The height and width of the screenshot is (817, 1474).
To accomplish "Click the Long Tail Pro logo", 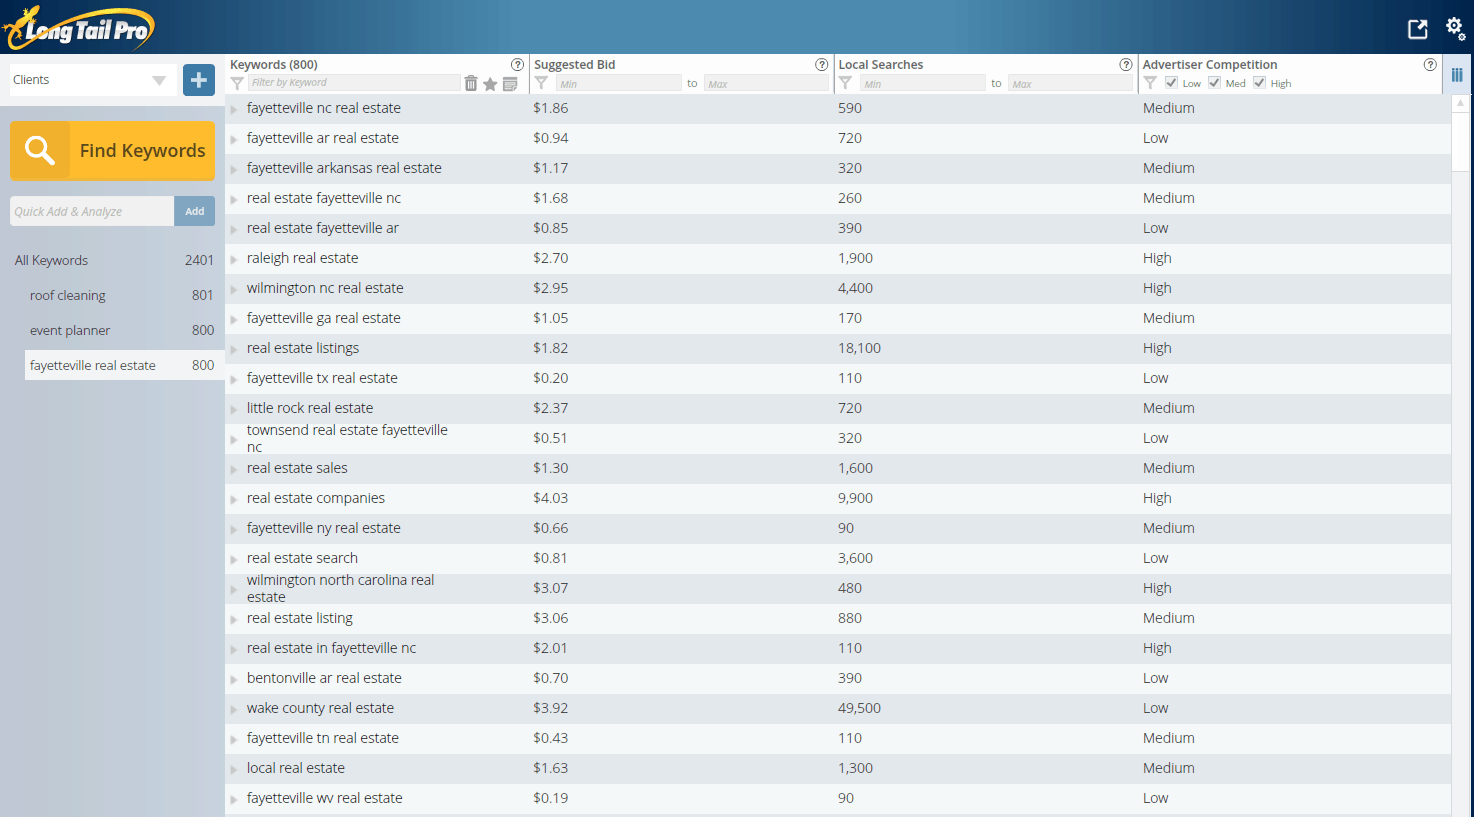I will click(x=80, y=28).
